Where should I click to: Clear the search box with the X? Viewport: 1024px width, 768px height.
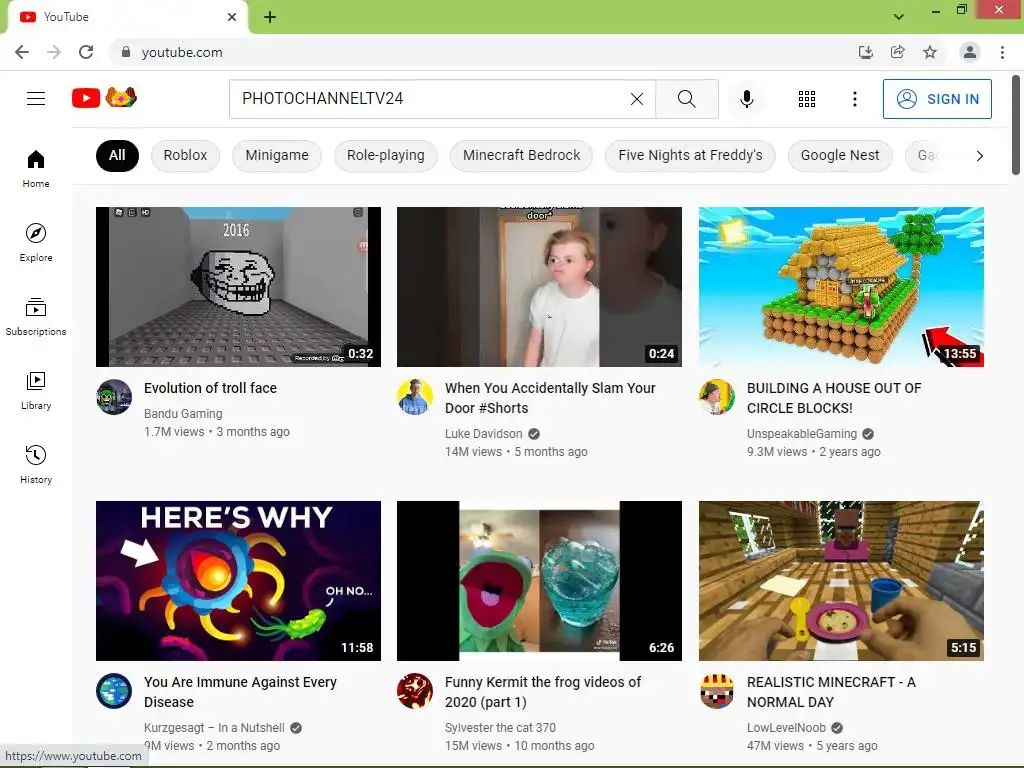637,99
